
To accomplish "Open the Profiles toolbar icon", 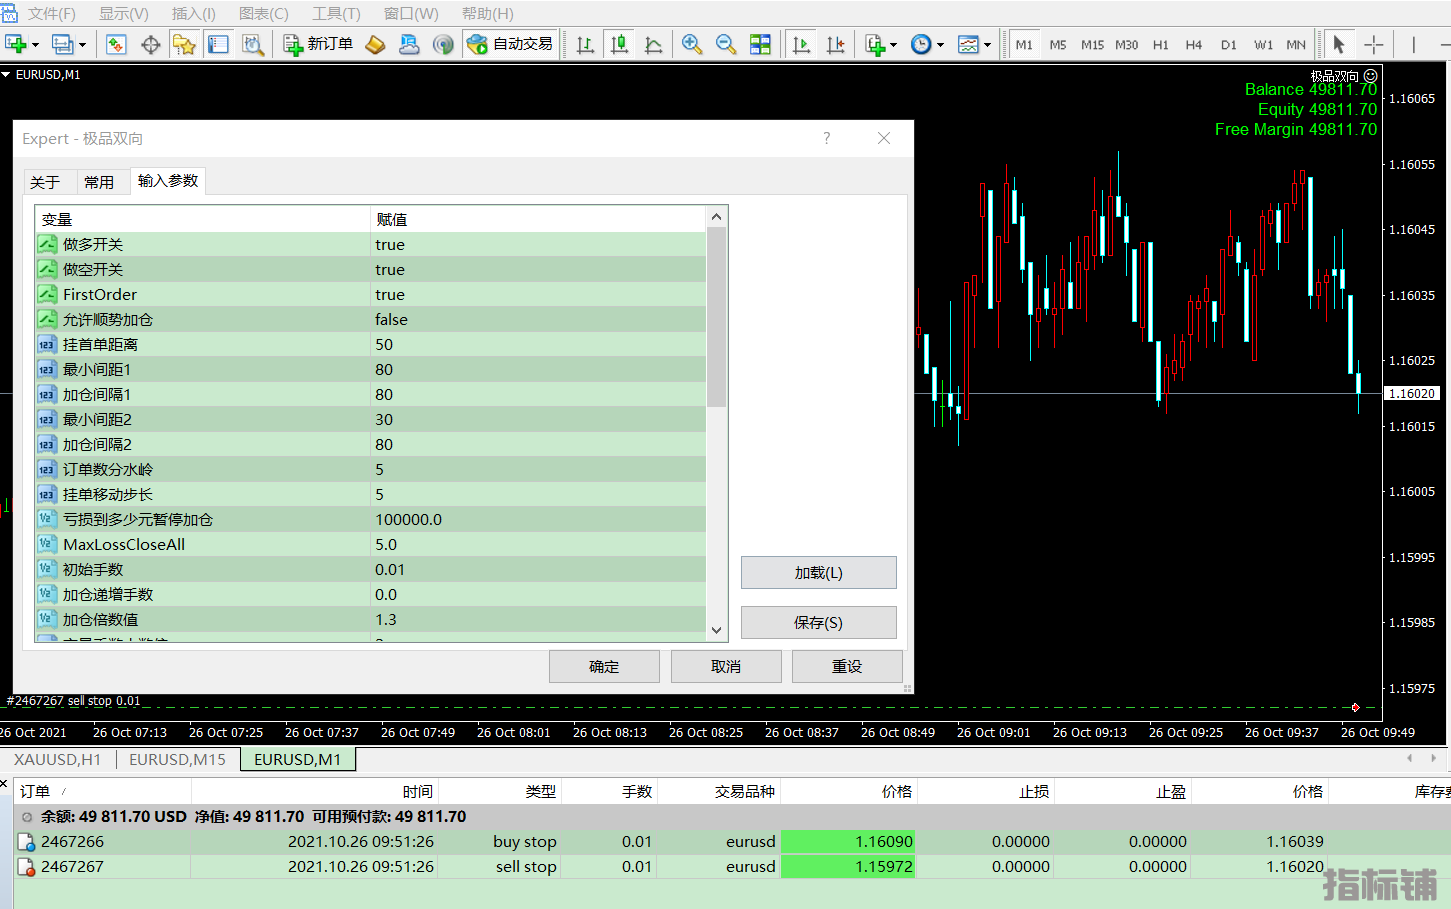I will click(62, 44).
